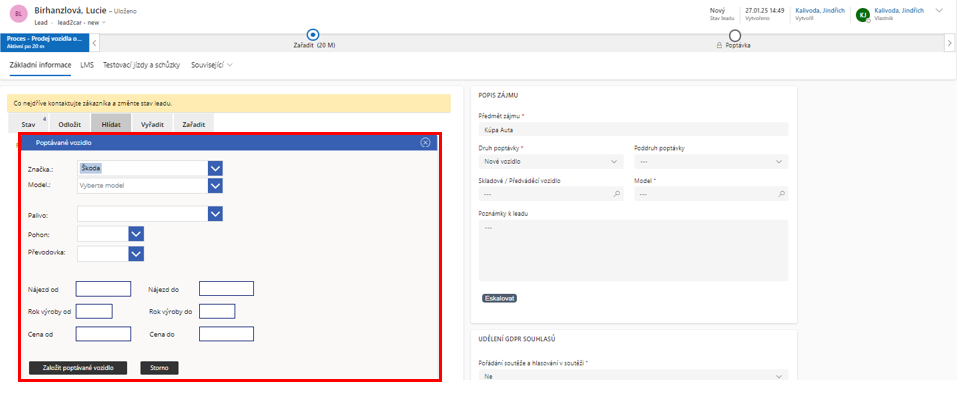Screen dimensions: 957x400
Task: Click search icon in Skladové / Předváděcí vozidlo
Action: 614,195
